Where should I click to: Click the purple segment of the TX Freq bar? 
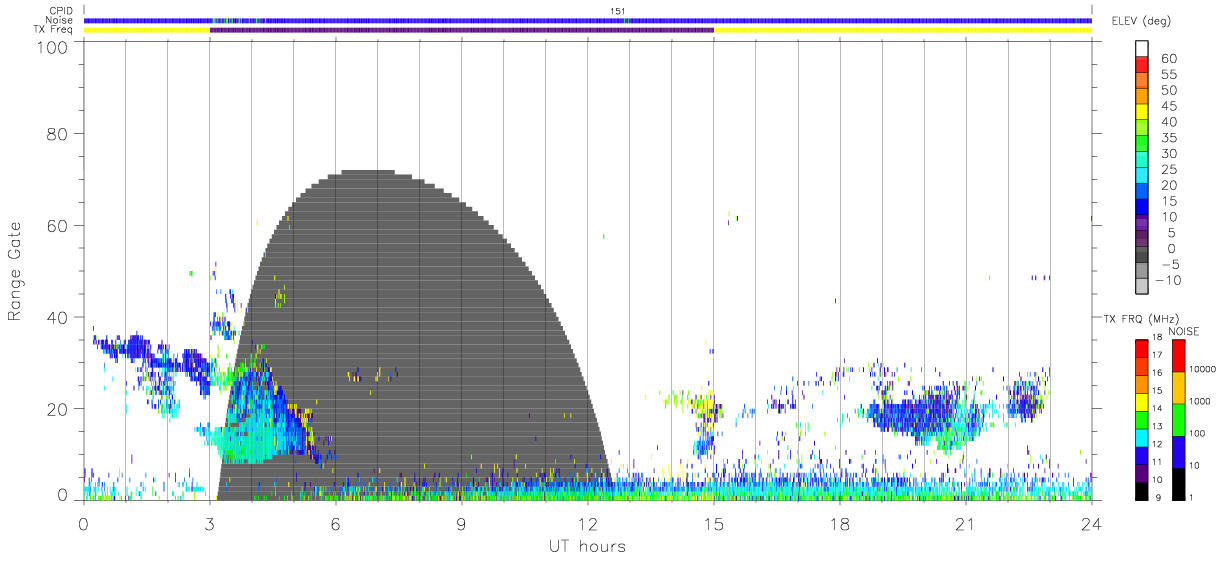tap(461, 30)
